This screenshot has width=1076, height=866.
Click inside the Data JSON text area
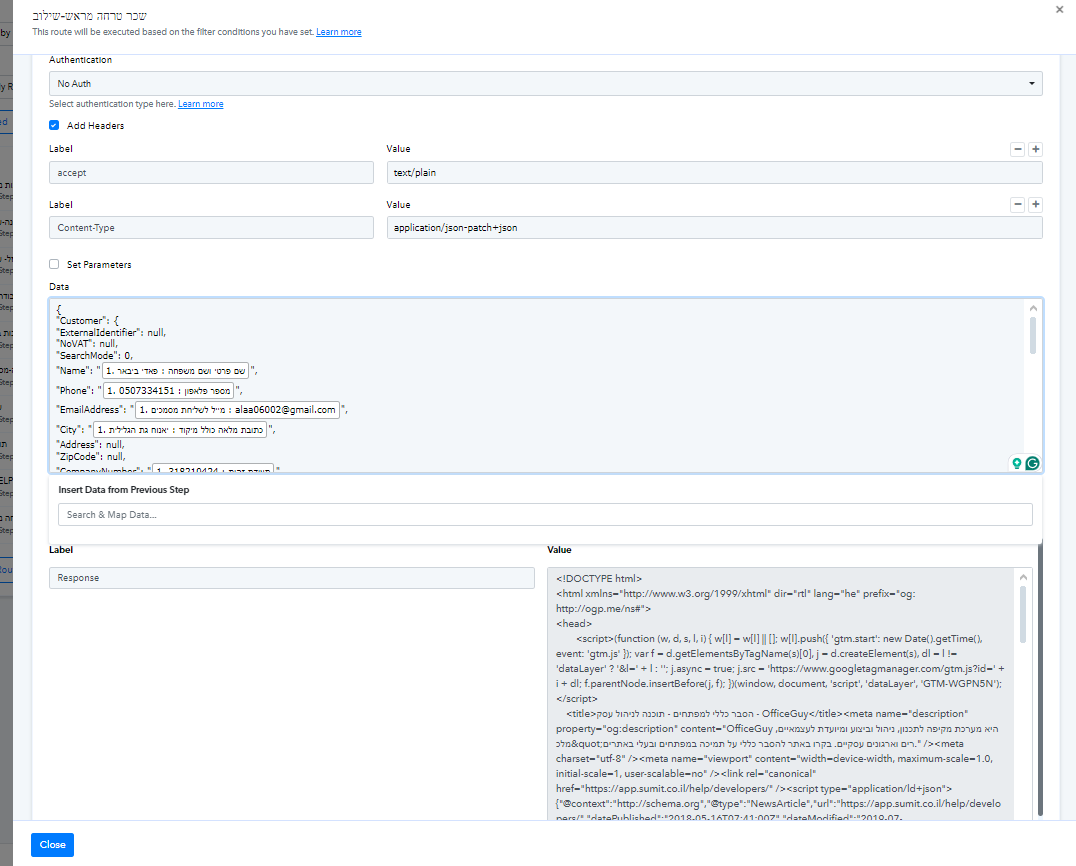[546, 386]
